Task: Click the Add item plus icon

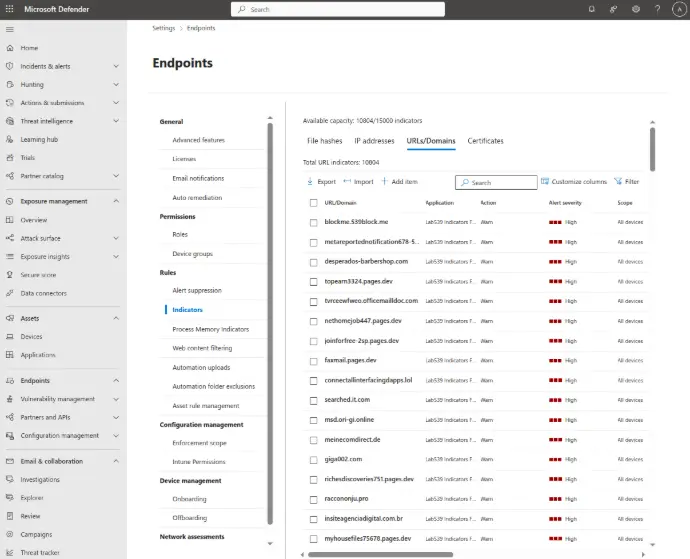Action: pyautogui.click(x=384, y=181)
